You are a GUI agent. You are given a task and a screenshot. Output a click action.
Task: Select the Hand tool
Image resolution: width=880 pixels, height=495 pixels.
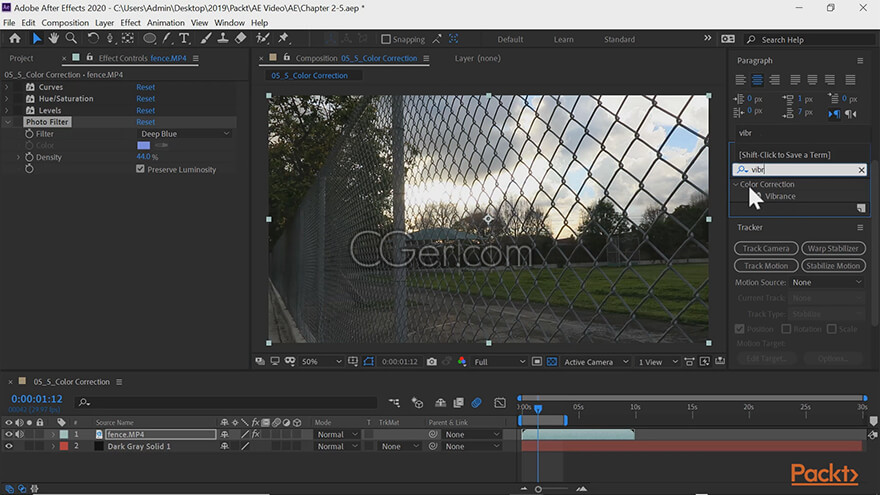tap(53, 39)
